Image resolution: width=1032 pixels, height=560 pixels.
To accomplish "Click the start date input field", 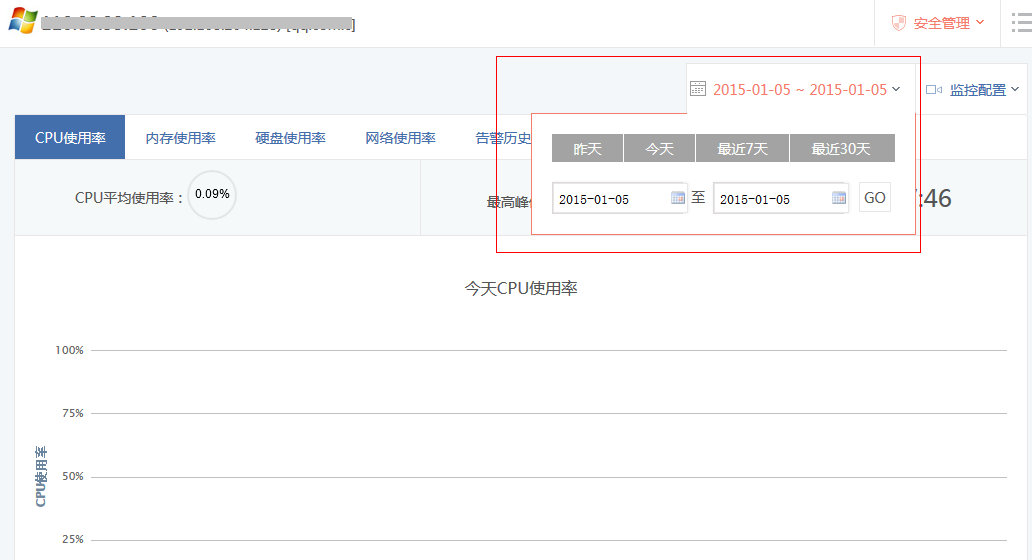I will point(619,198).
